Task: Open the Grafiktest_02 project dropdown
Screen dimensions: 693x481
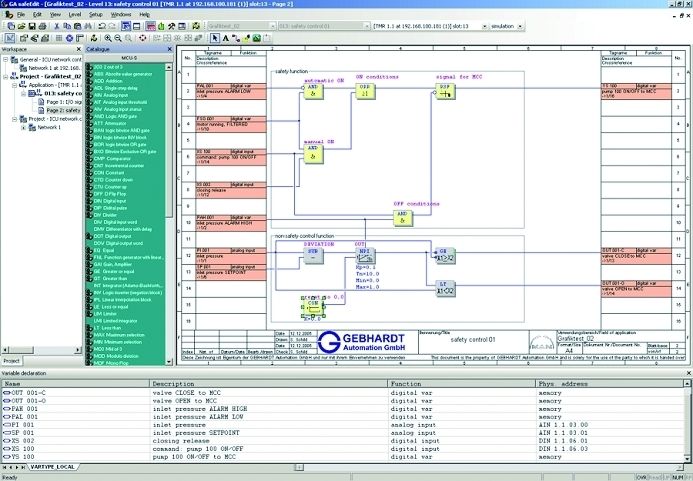Action: [272, 26]
